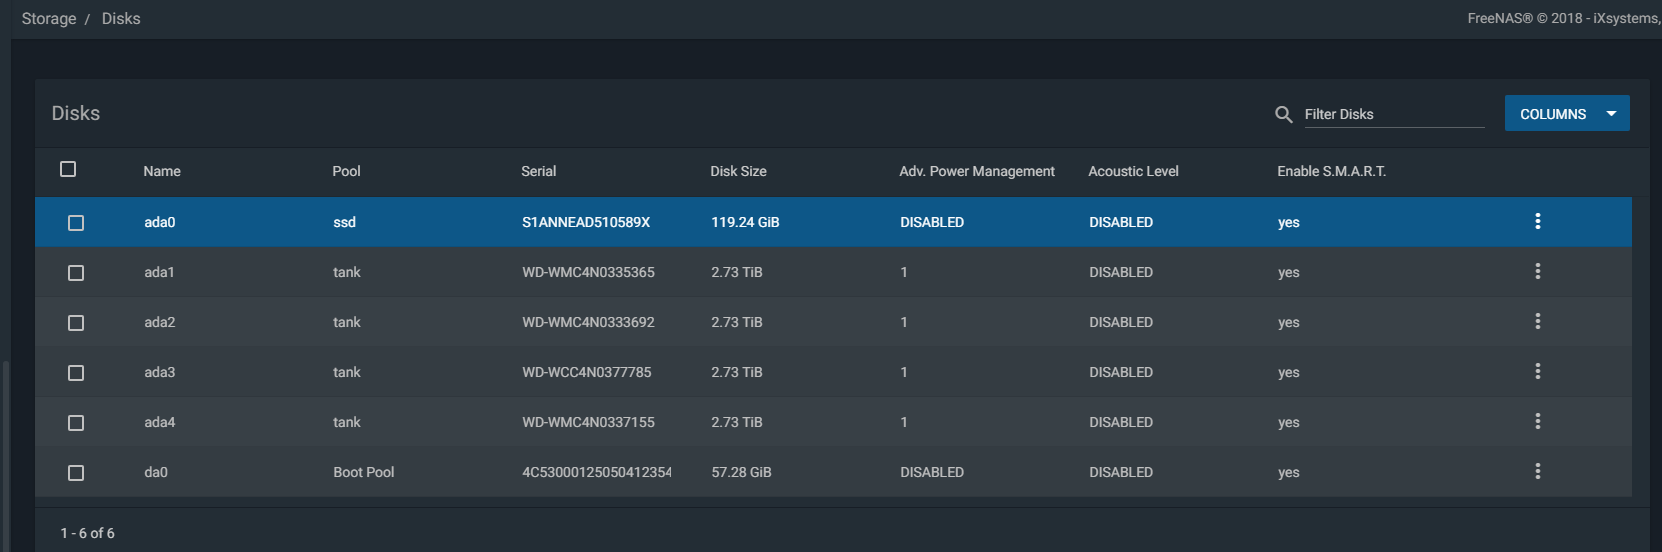Open the three-dot menu for ada0
The height and width of the screenshot is (552, 1662).
click(1537, 221)
